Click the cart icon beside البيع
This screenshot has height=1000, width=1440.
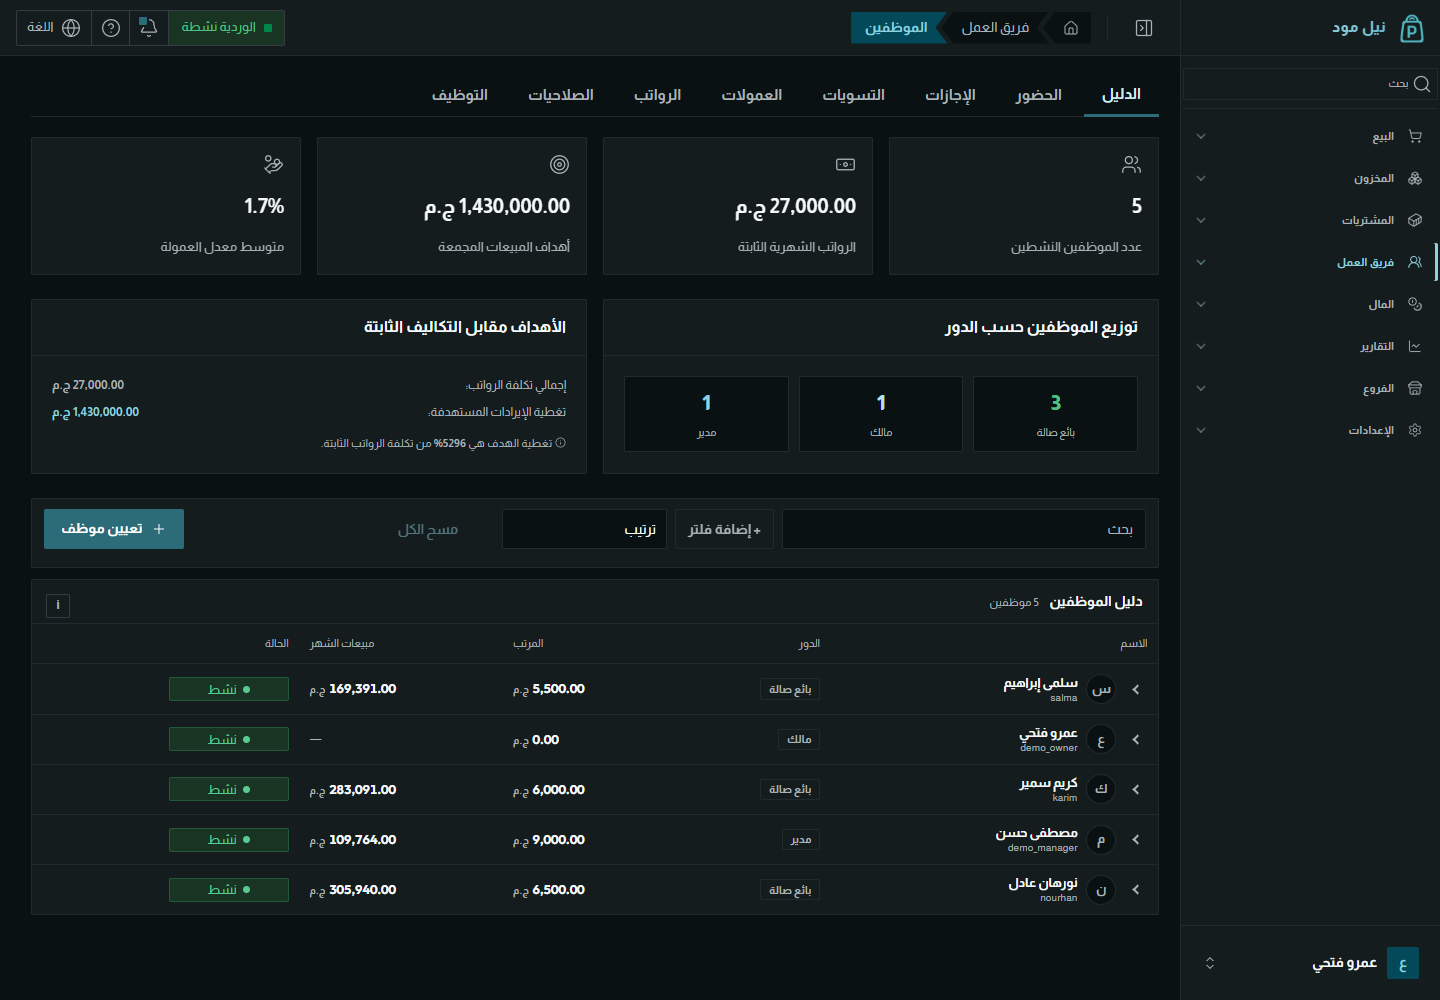[x=1415, y=136]
